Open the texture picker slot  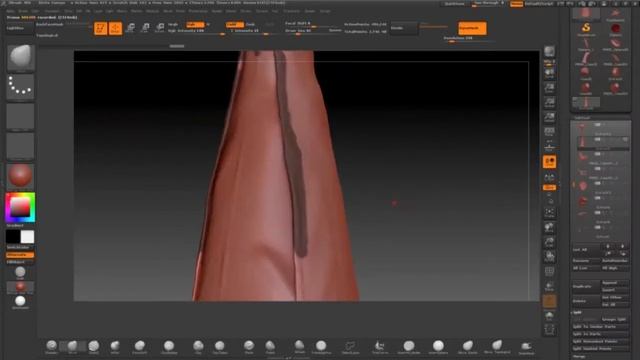20,146
